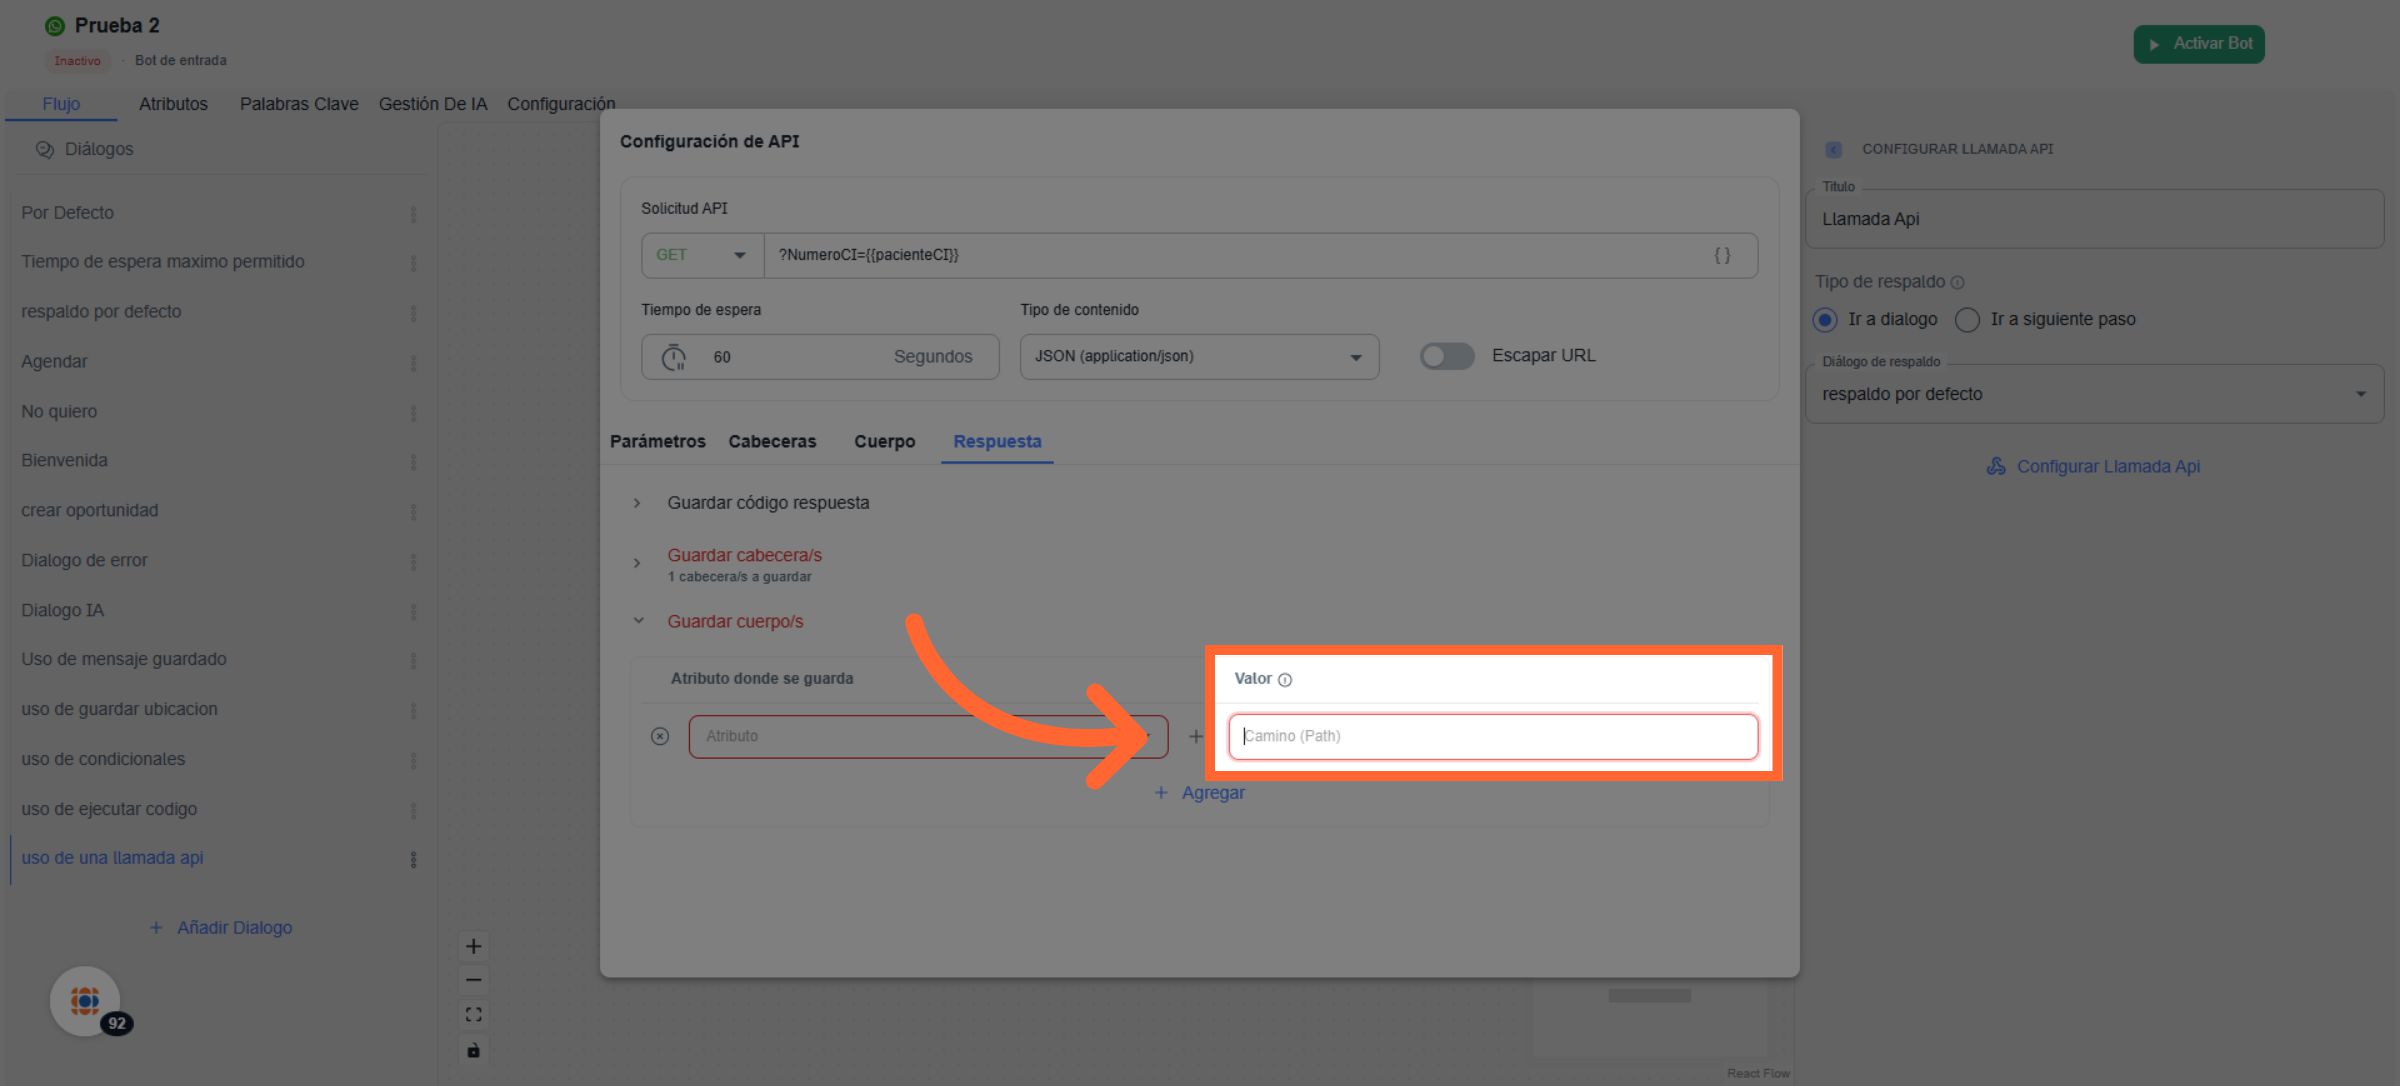The image size is (2400, 1086).
Task: Switch to the Cabeceras tab
Action: click(x=771, y=441)
